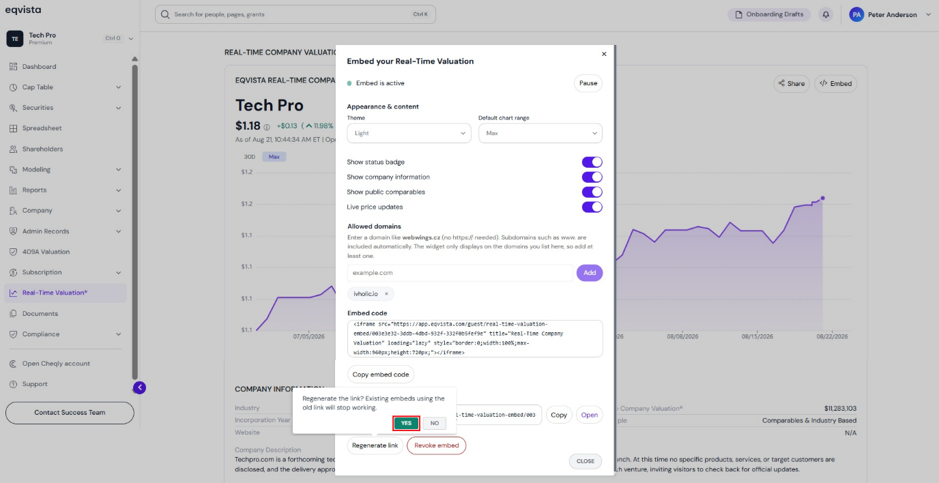This screenshot has height=483, width=939.
Task: Click the CLOSE dialog button
Action: click(585, 461)
